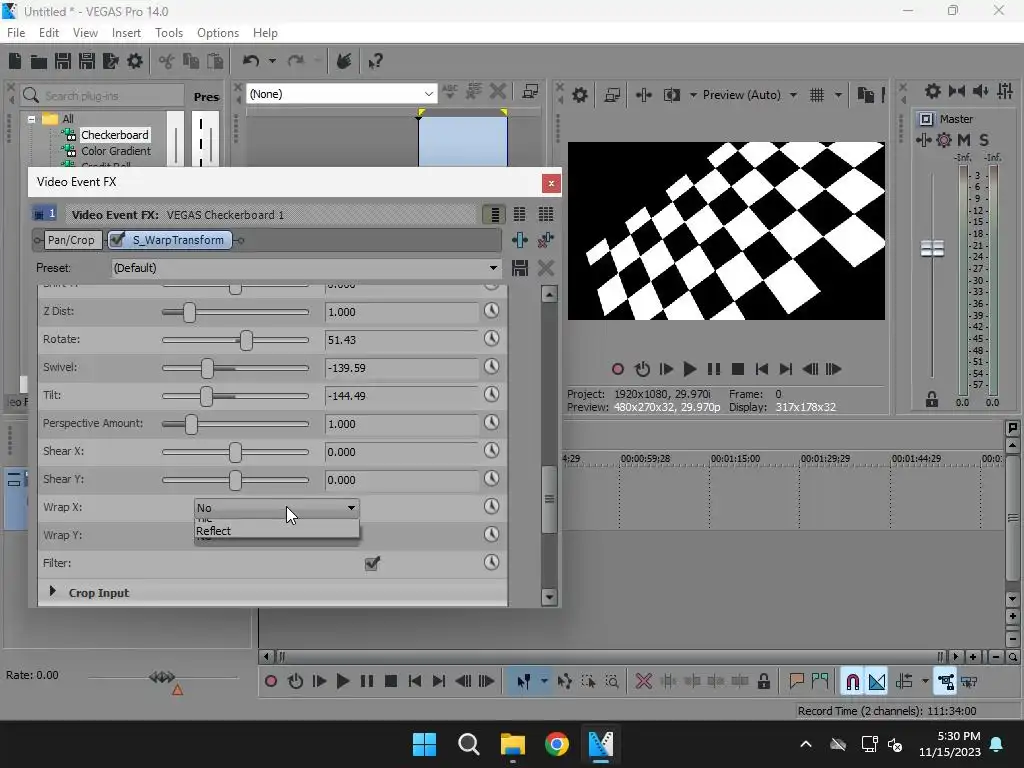
Task: Click the Record button in timeline transport
Action: (270, 682)
